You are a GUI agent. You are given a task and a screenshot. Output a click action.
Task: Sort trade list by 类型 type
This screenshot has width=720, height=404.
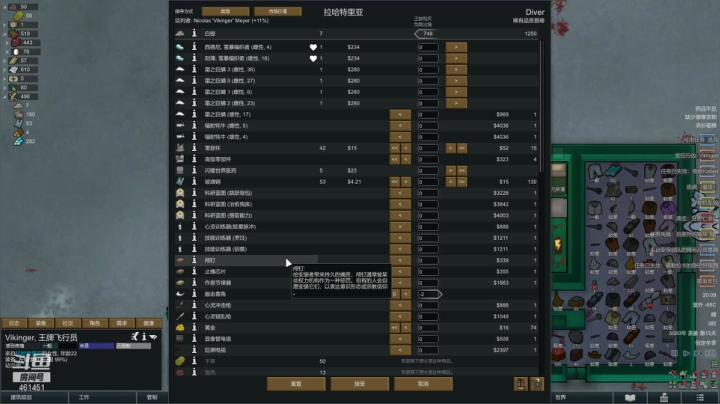[x=225, y=11]
